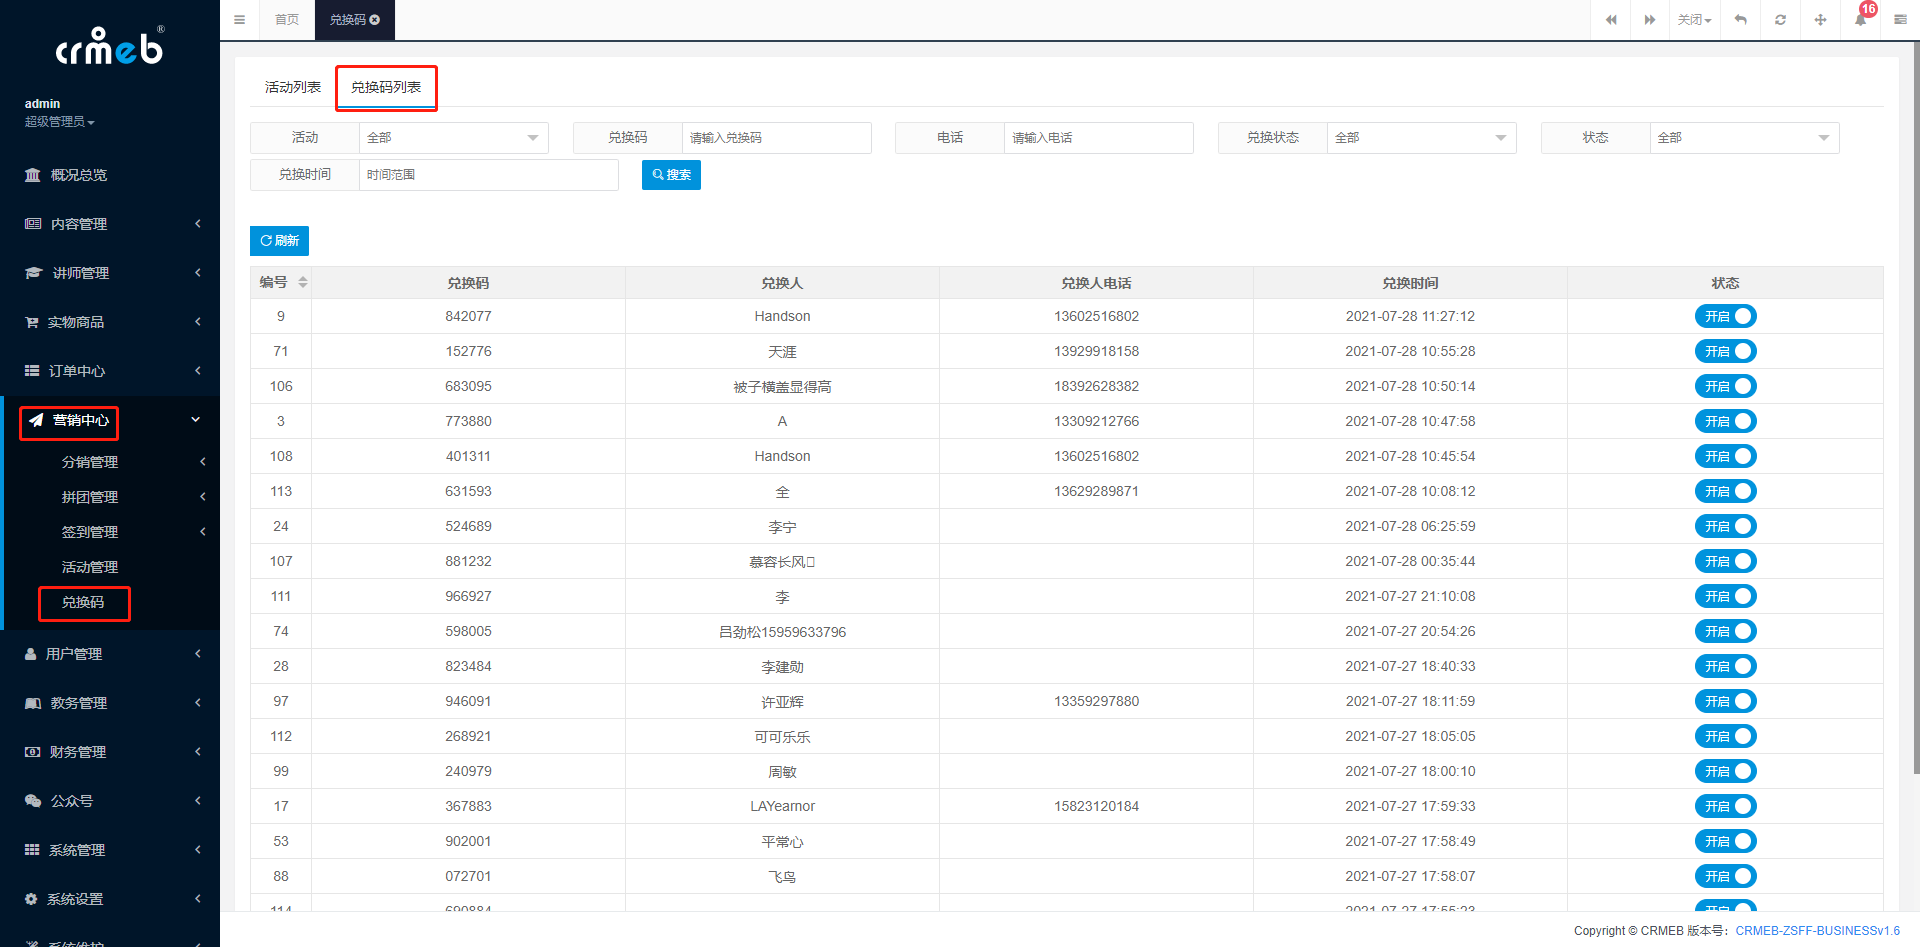
Task: Click the page reload icon in top bar
Action: coord(1780,20)
